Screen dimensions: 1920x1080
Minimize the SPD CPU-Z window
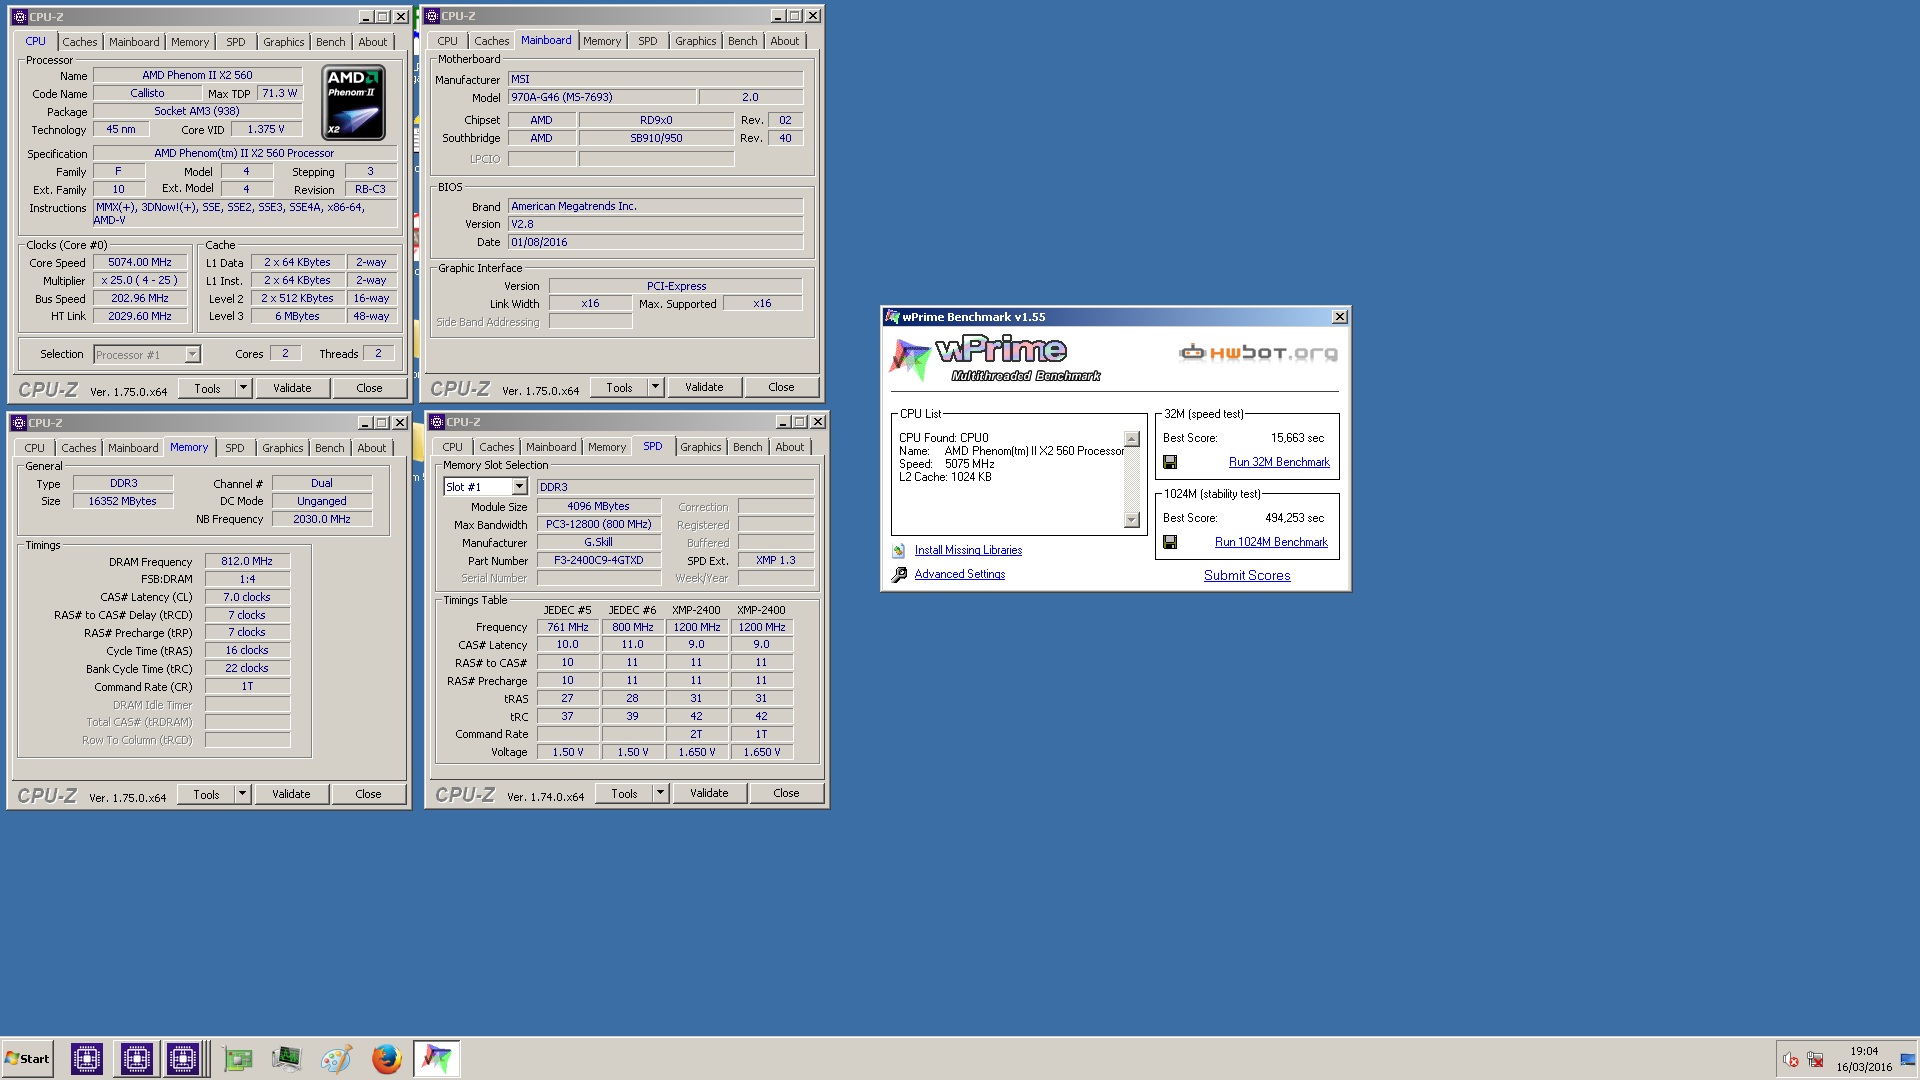[783, 422]
